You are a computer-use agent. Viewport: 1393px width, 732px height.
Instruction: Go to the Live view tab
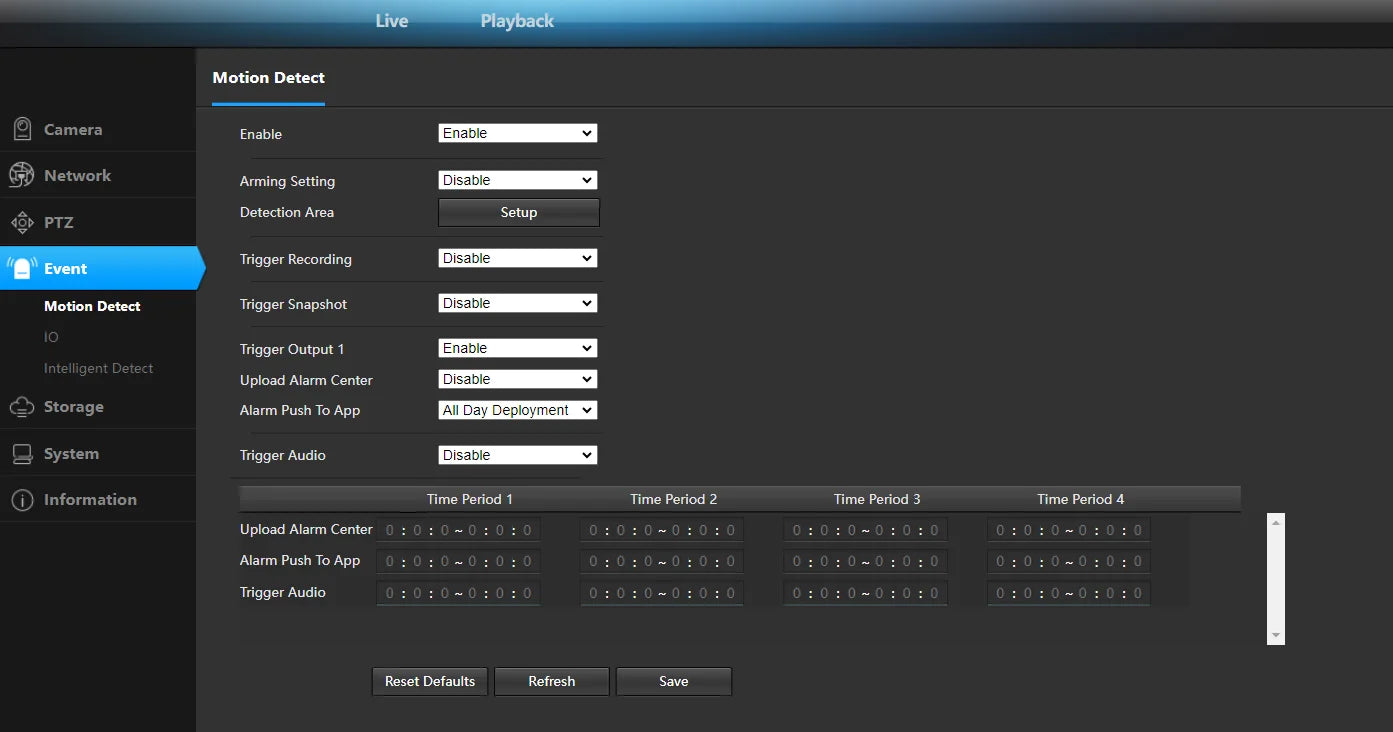pyautogui.click(x=391, y=20)
